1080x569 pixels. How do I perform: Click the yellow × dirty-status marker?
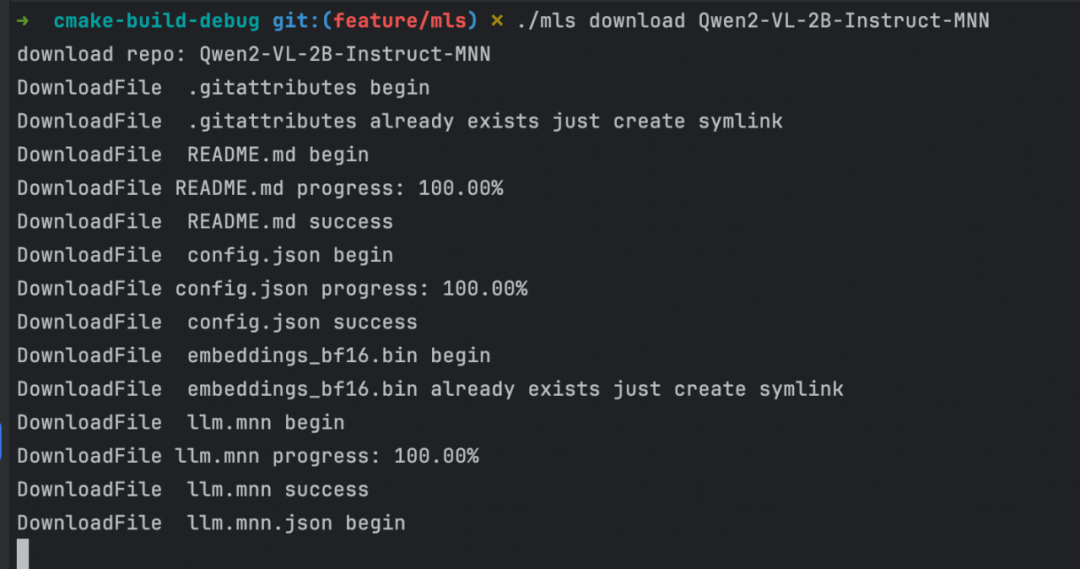click(x=497, y=20)
